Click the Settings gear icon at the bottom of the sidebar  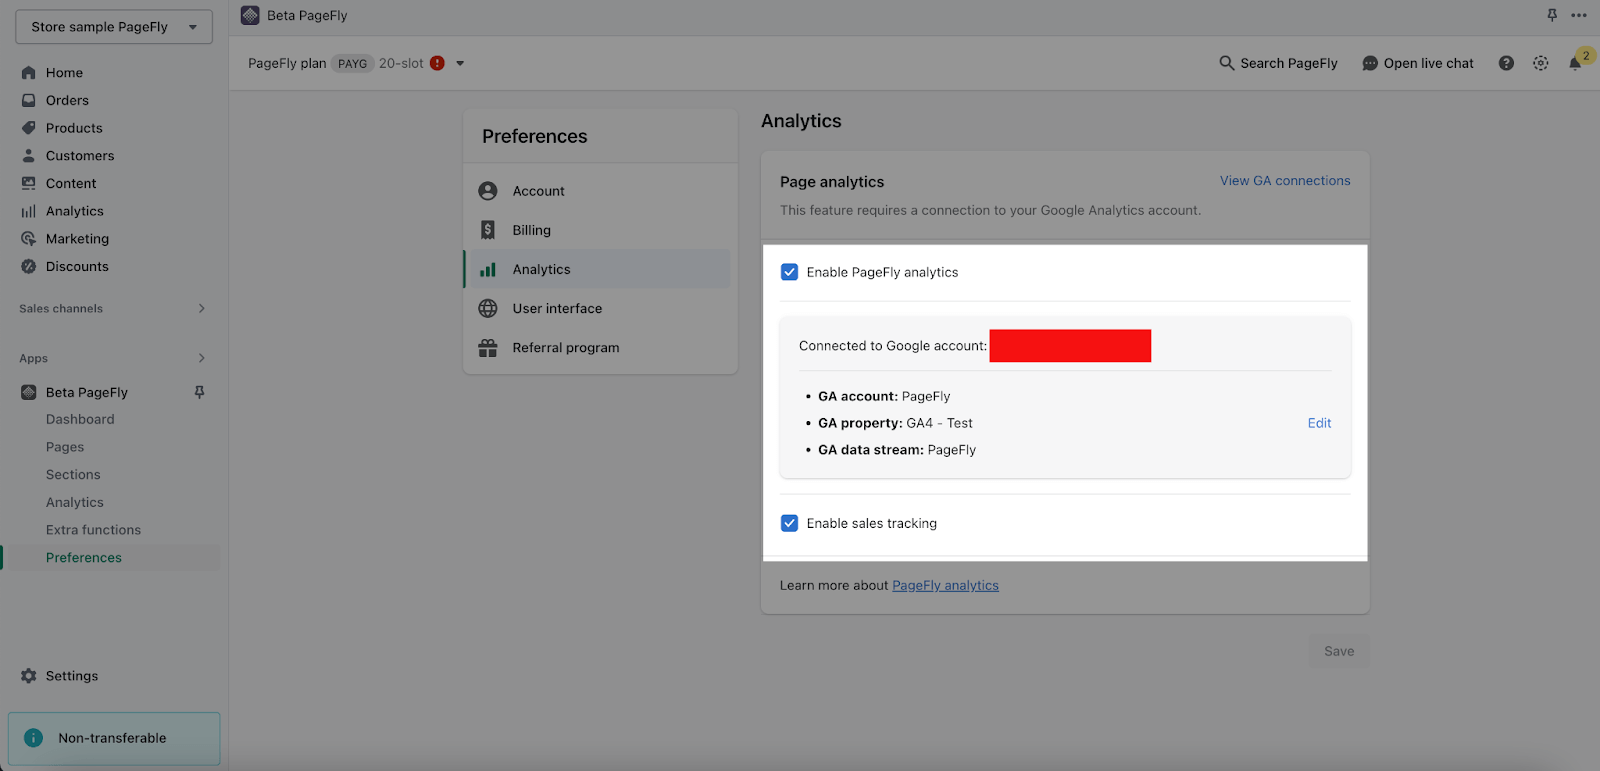coord(28,676)
